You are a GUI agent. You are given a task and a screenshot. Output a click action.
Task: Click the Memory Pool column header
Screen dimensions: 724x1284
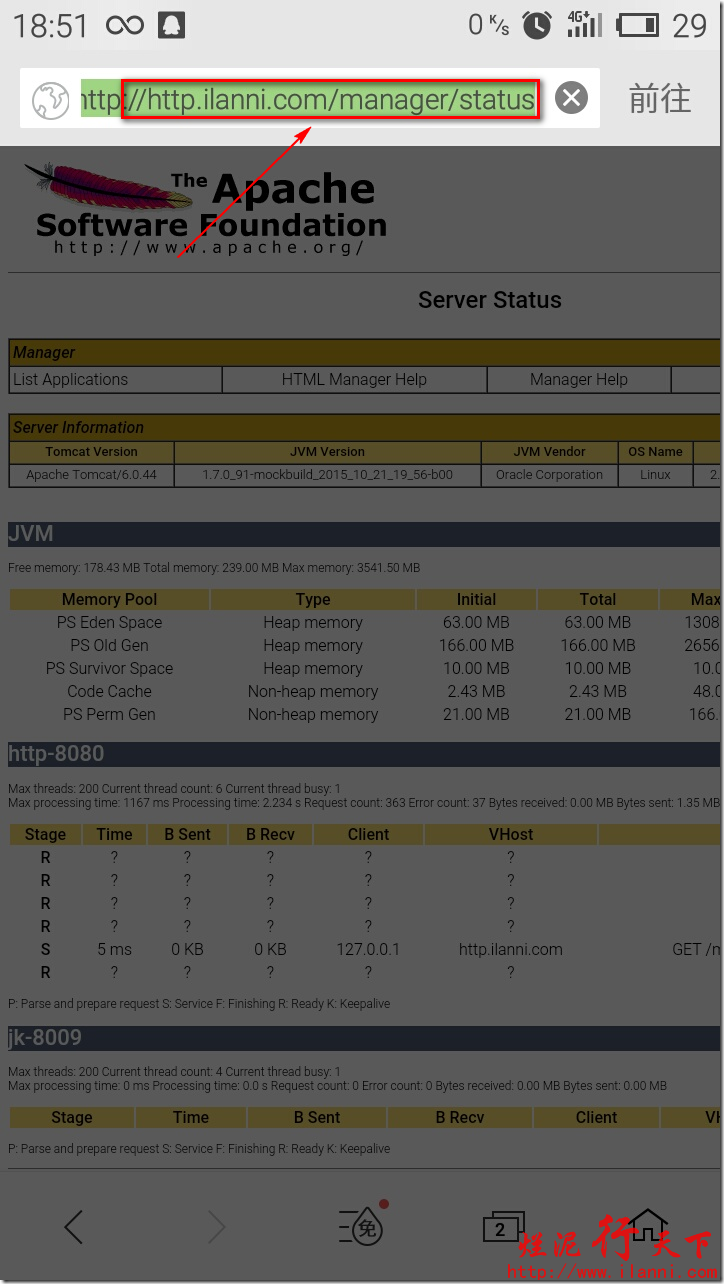pos(110,600)
